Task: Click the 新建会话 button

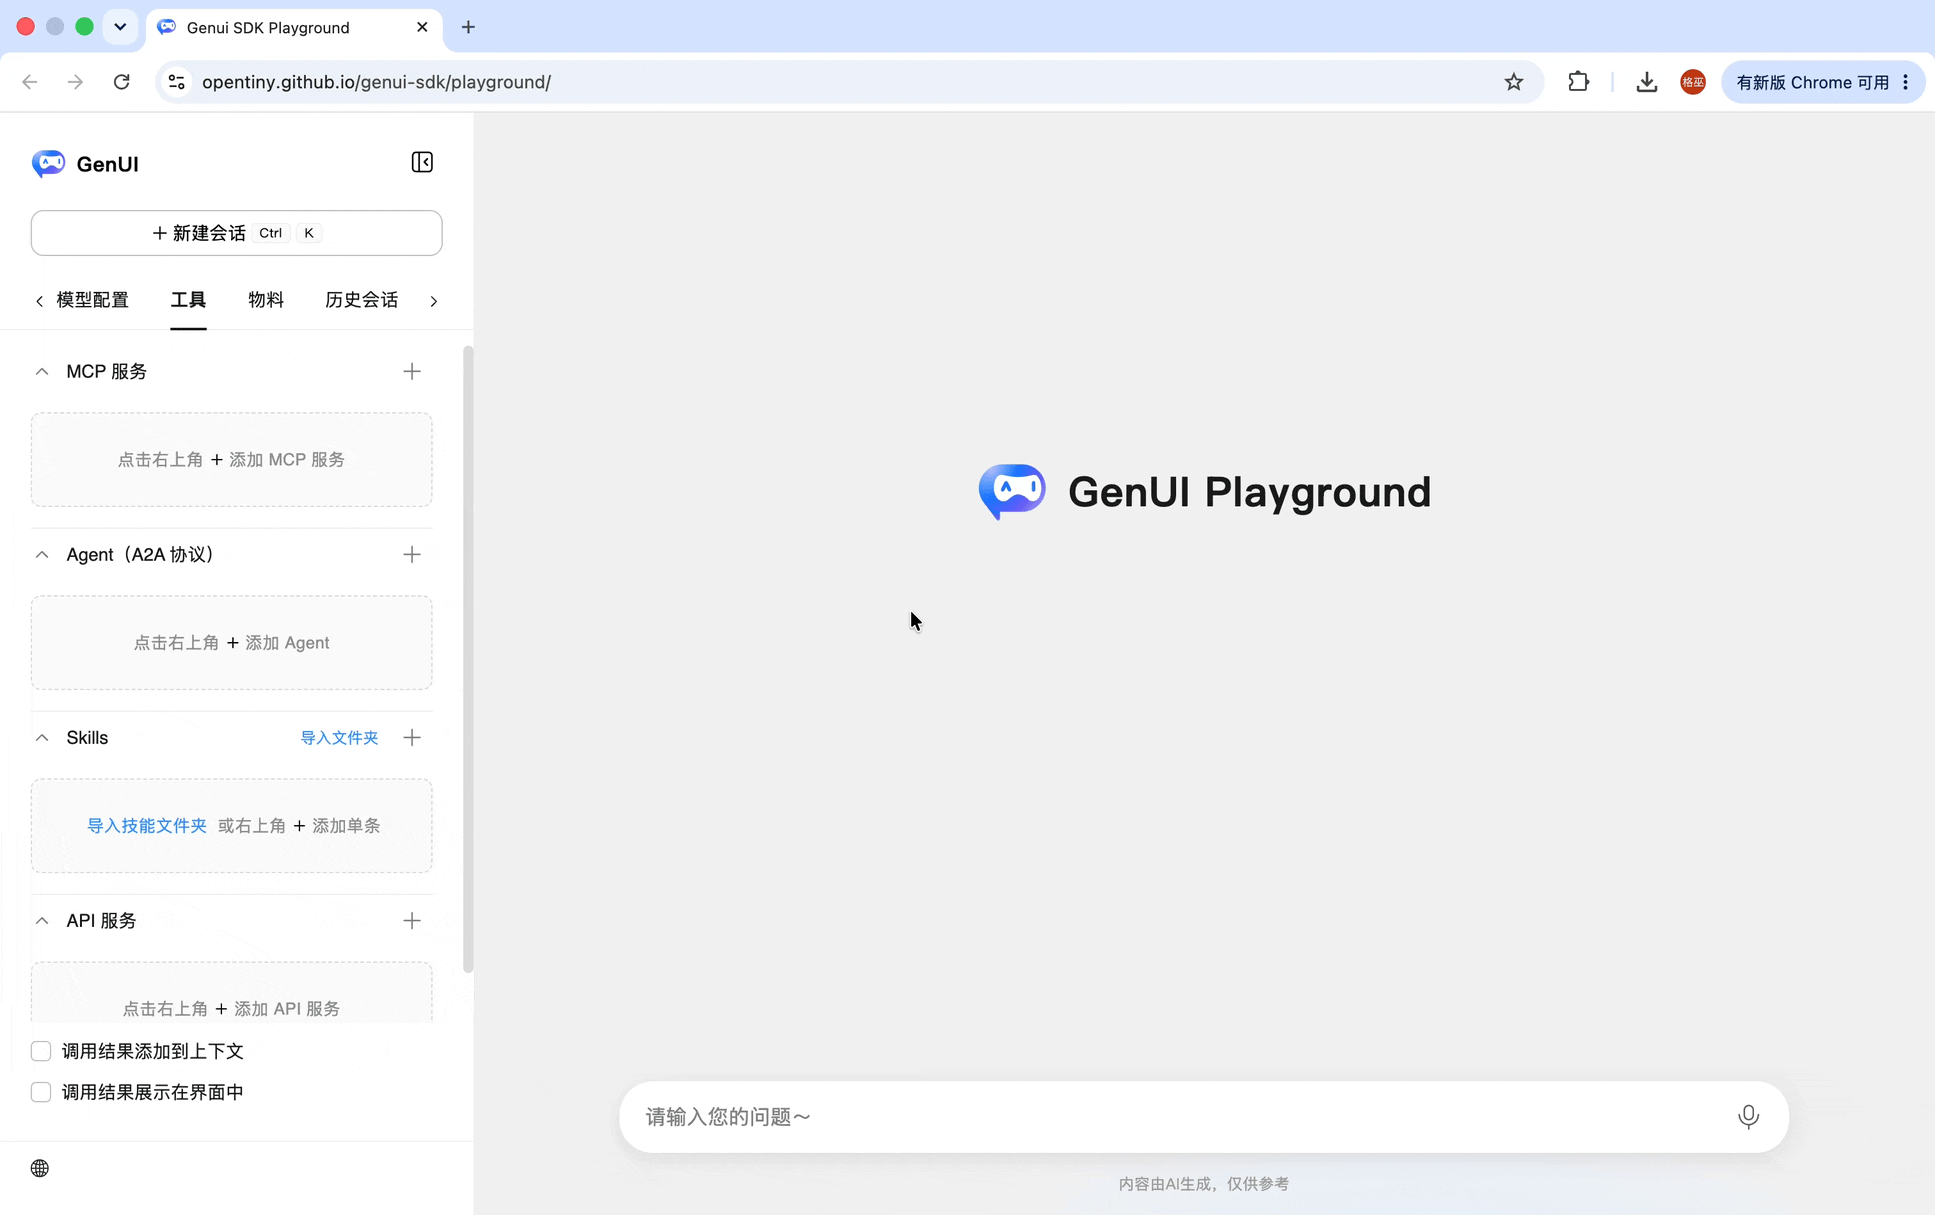Action: coord(236,233)
